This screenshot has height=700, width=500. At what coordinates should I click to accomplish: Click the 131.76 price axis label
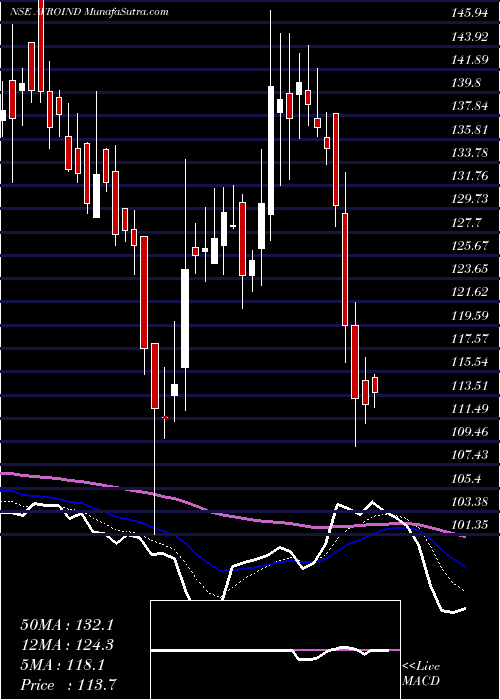[469, 176]
